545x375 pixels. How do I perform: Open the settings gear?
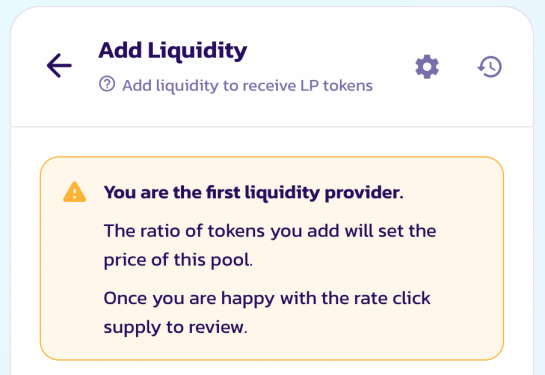(427, 67)
